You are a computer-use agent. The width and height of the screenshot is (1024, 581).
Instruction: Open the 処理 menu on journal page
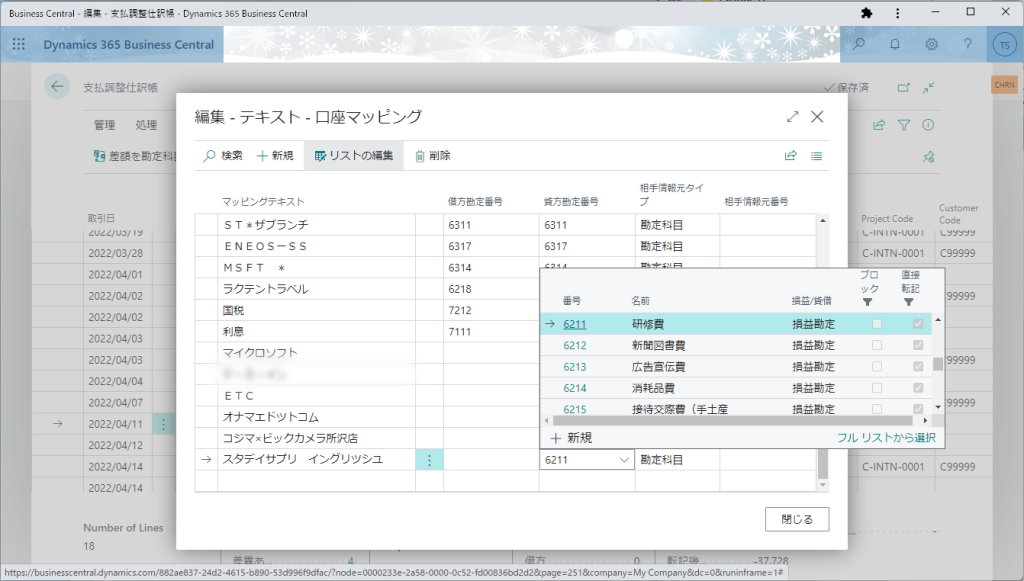click(x=146, y=125)
